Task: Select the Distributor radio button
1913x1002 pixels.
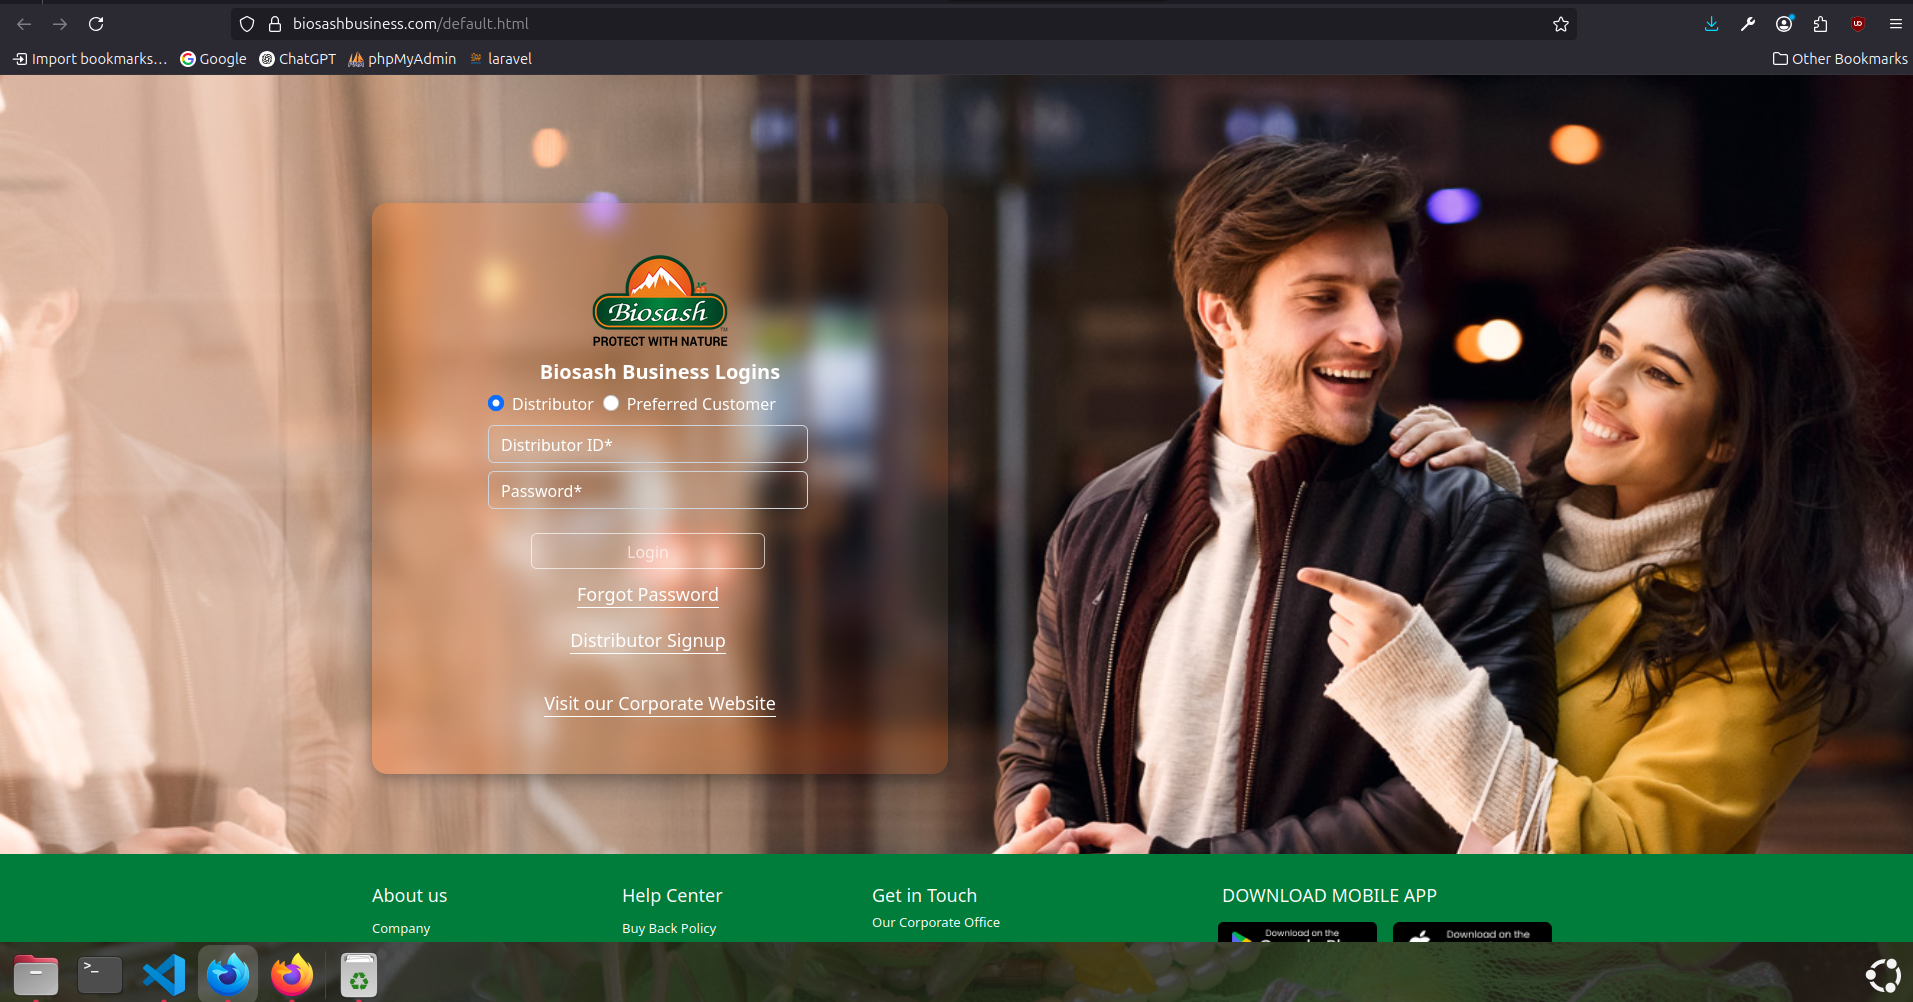Action: coord(496,403)
